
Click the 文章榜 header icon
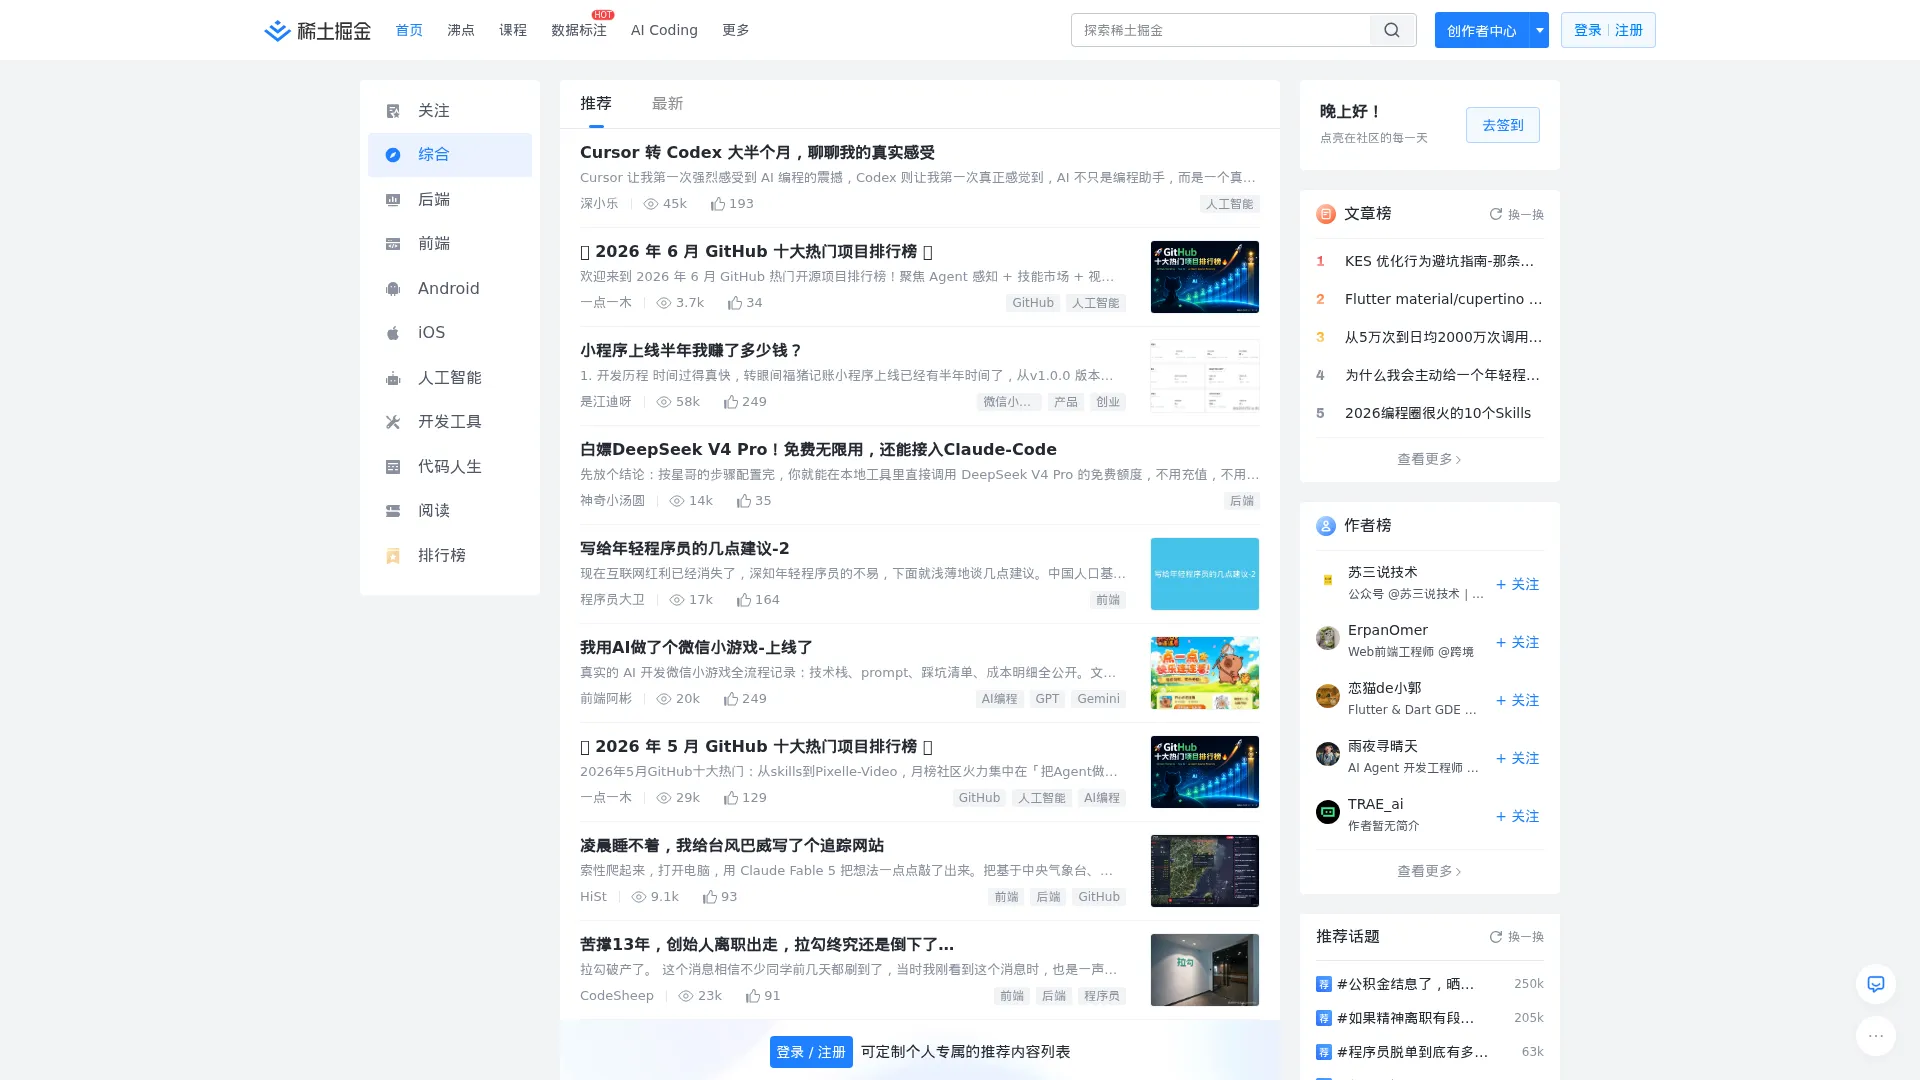(1326, 214)
